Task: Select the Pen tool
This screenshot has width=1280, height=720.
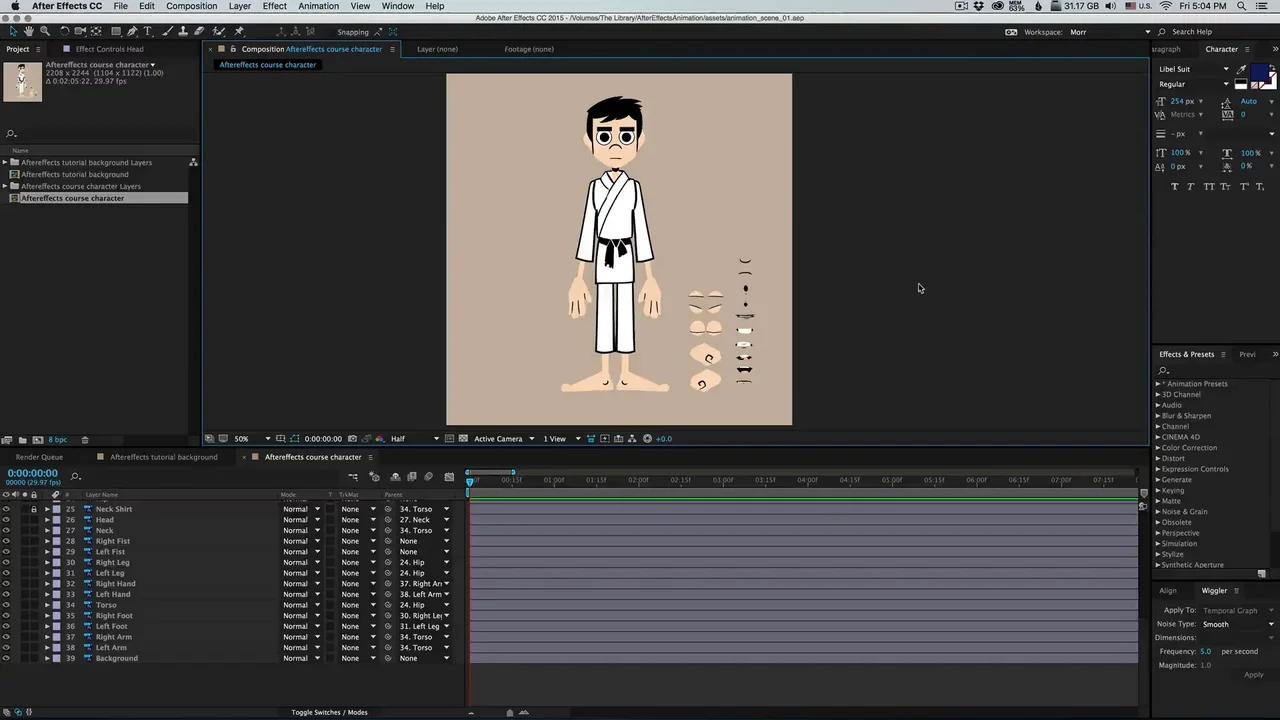Action: click(x=132, y=31)
